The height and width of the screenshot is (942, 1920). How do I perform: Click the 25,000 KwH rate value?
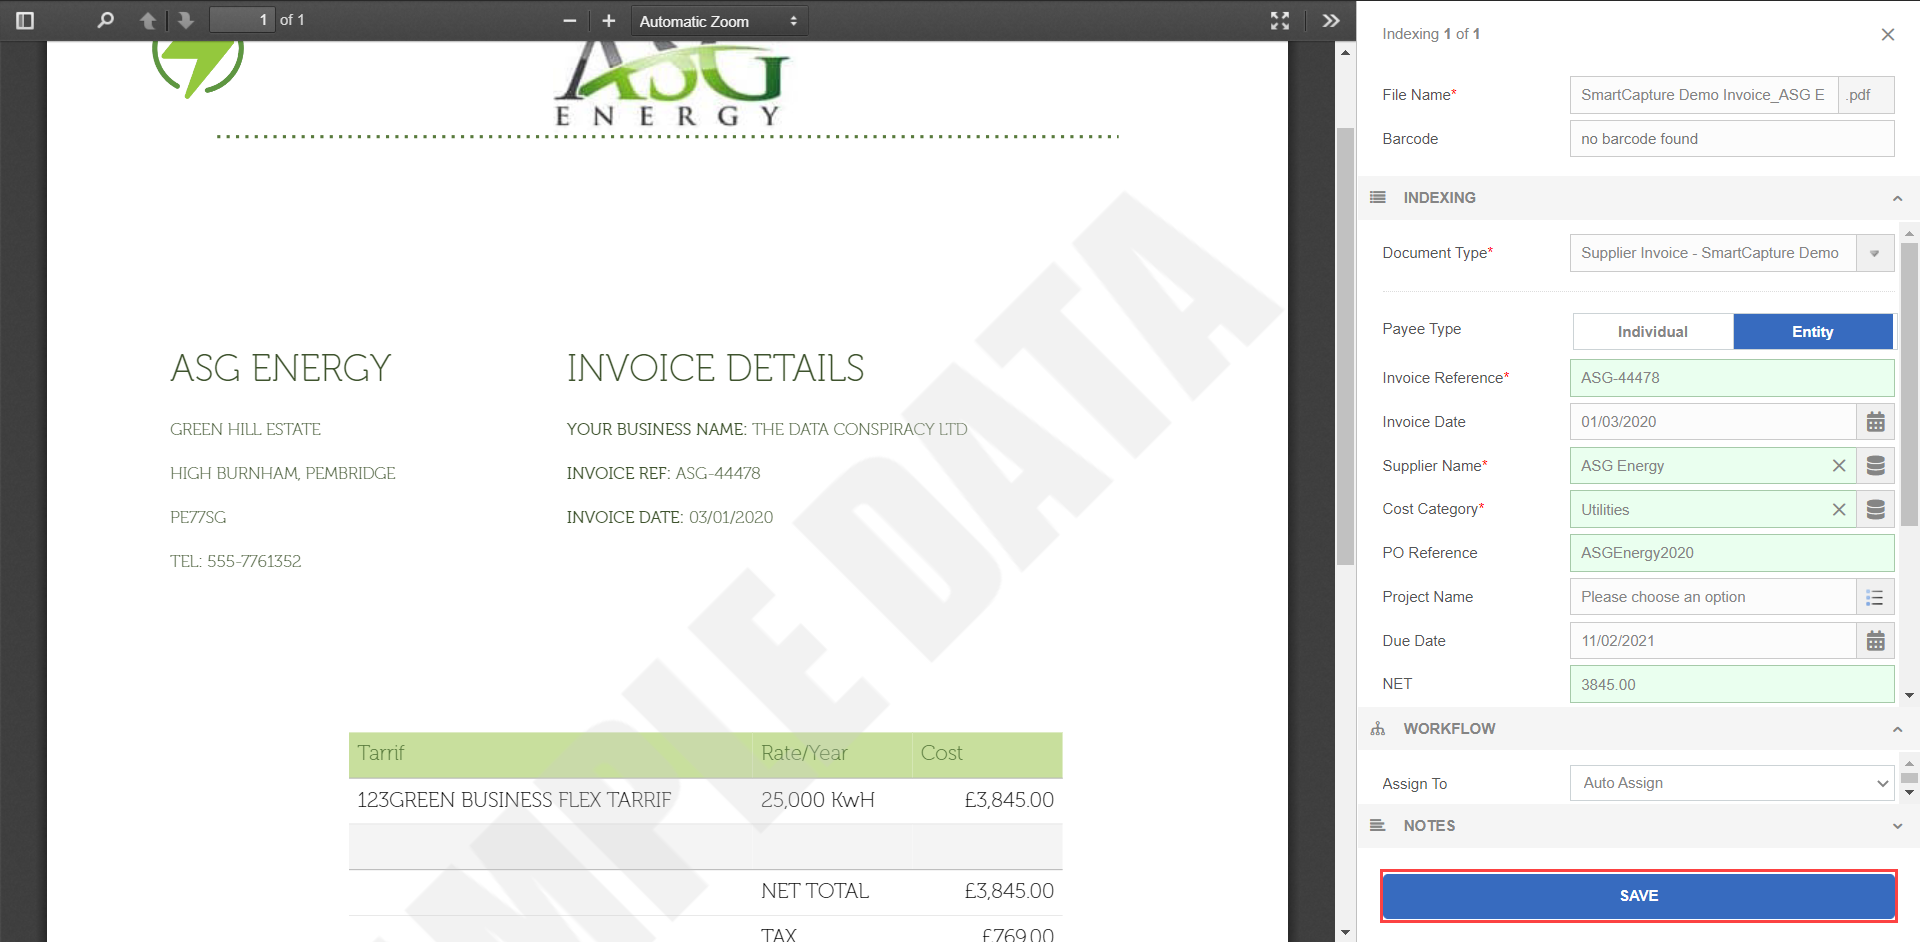[818, 800]
